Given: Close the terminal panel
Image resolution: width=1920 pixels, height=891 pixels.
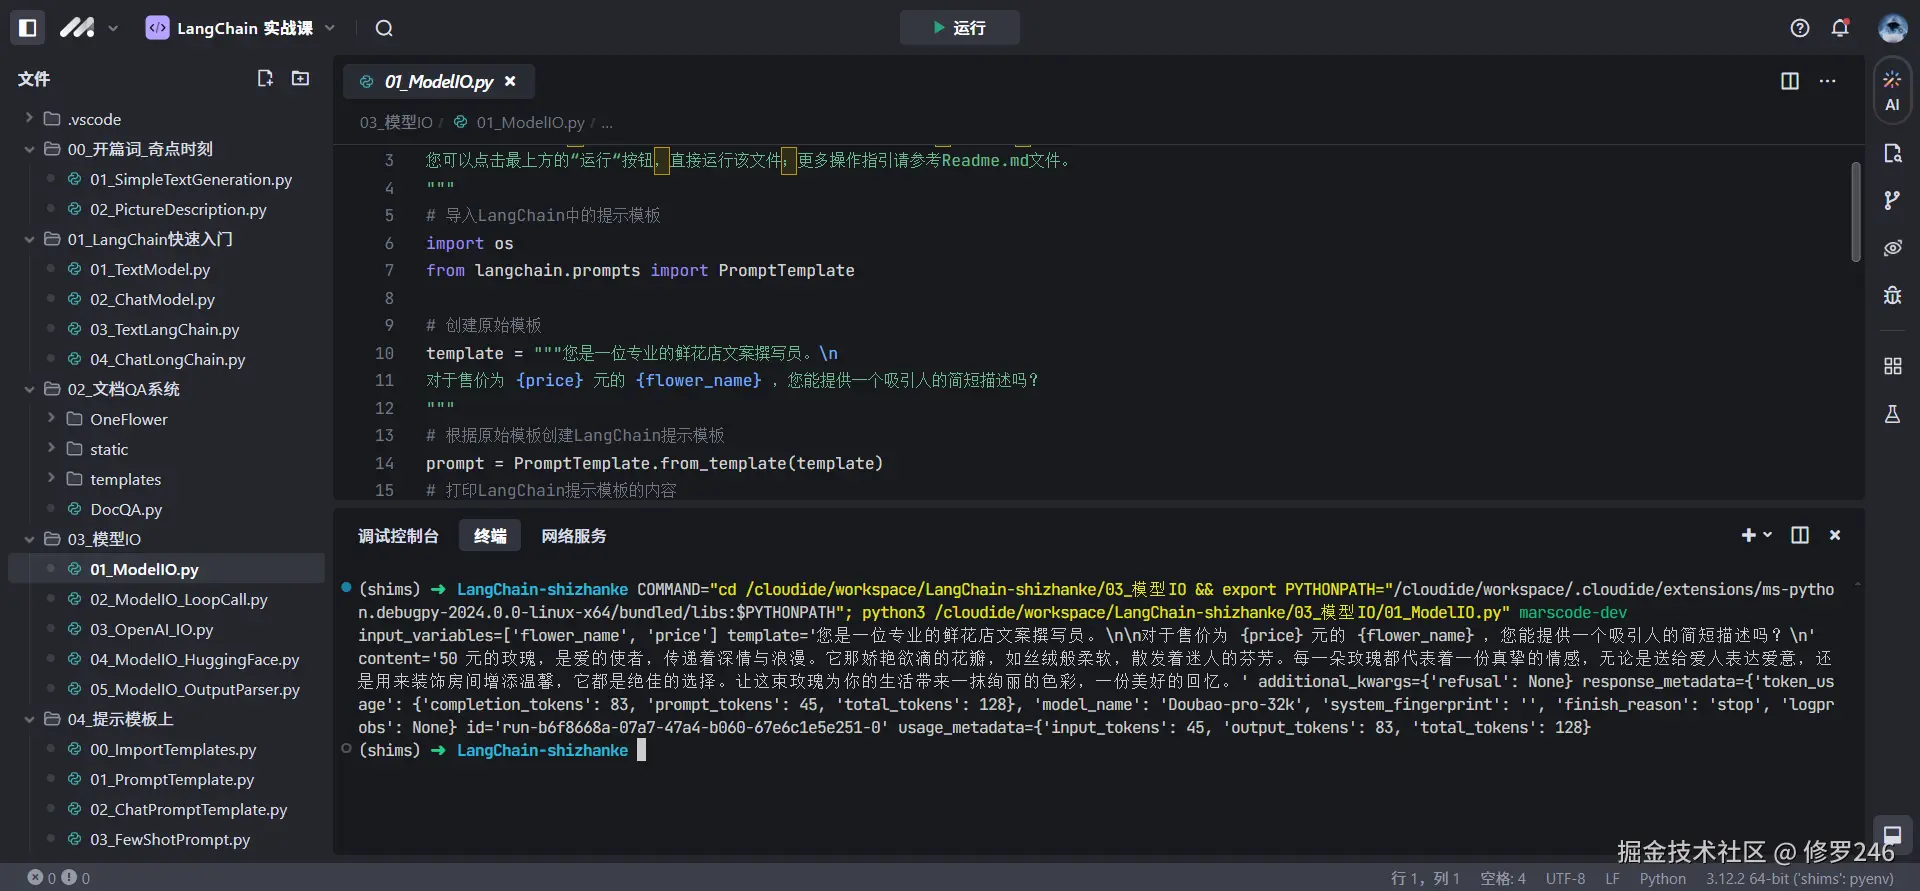Looking at the screenshot, I should click(1835, 535).
